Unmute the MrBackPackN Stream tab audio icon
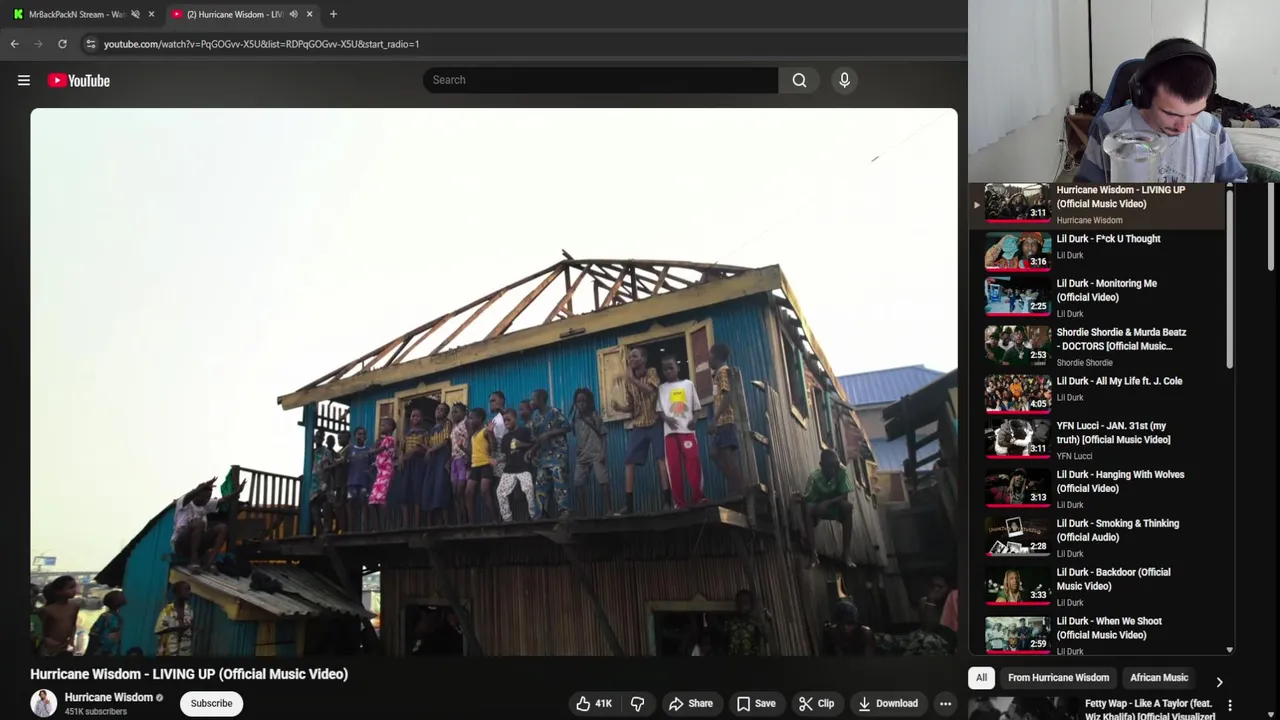This screenshot has height=720, width=1280. [x=135, y=14]
